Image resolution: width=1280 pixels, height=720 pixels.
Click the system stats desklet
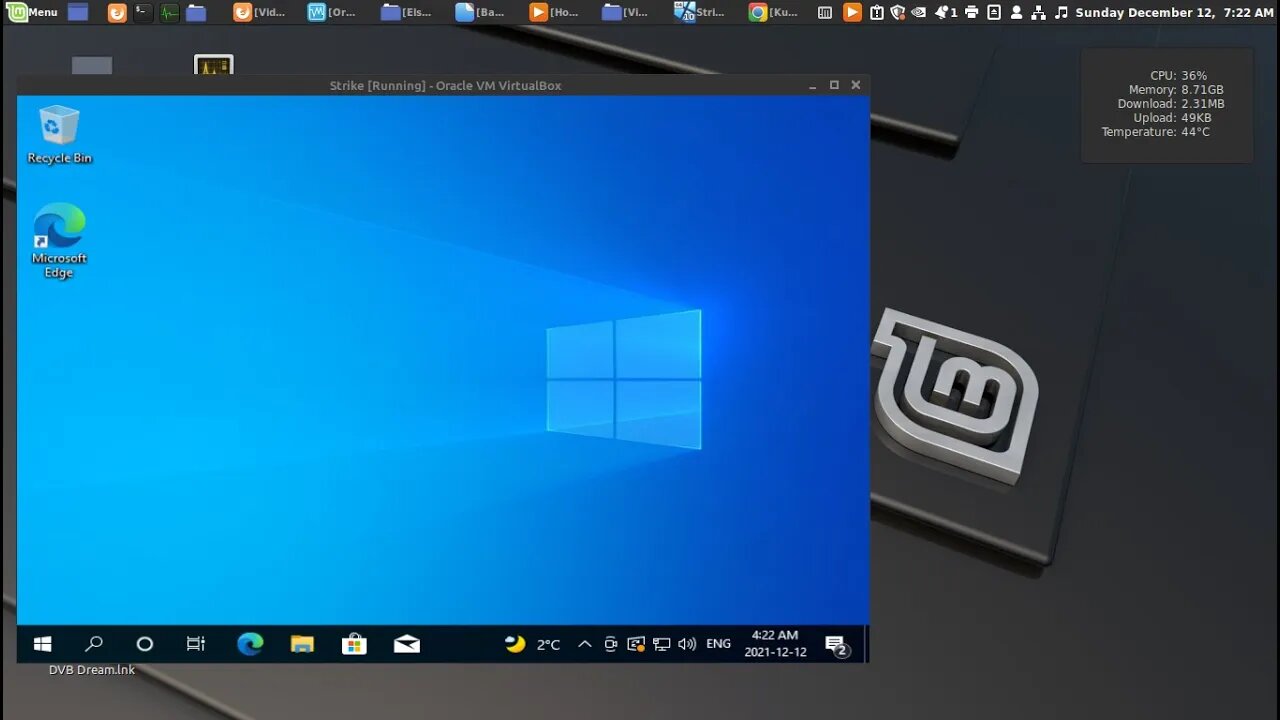pyautogui.click(x=1167, y=104)
